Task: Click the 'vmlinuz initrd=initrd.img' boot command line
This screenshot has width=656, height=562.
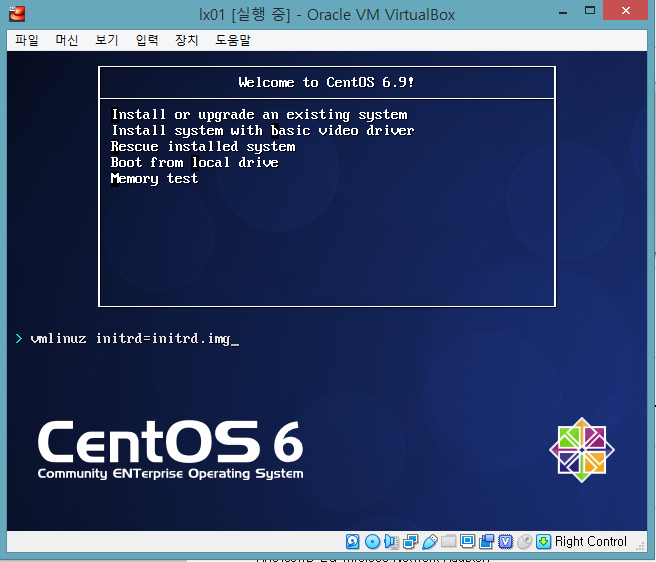Action: pos(130,338)
